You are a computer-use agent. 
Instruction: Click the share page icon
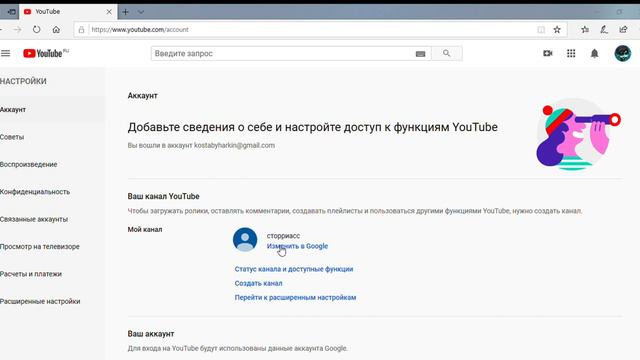click(x=623, y=29)
